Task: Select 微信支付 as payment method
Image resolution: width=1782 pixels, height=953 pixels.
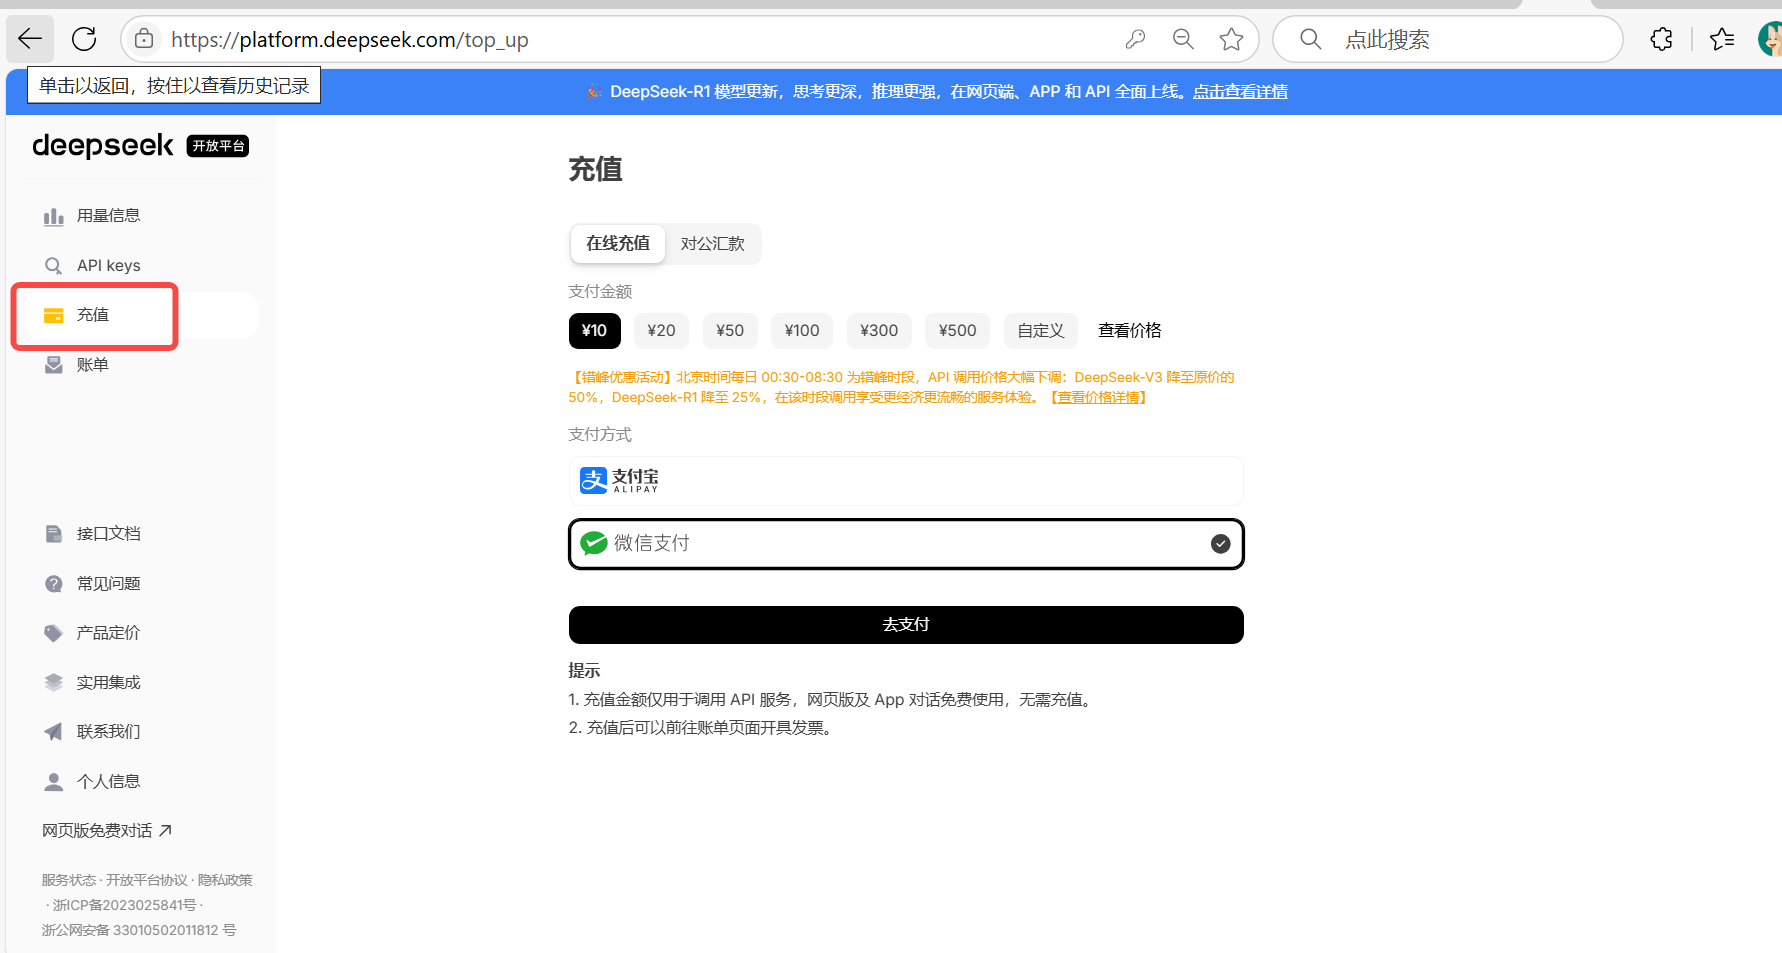Action: [906, 544]
